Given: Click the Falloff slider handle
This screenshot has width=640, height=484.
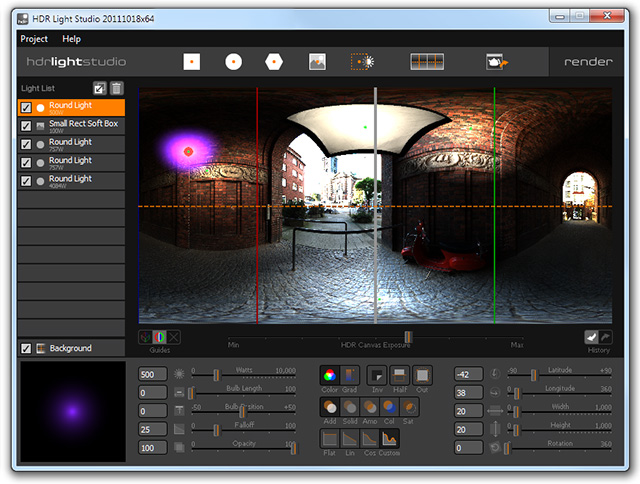Looking at the screenshot, I should pos(217,430).
